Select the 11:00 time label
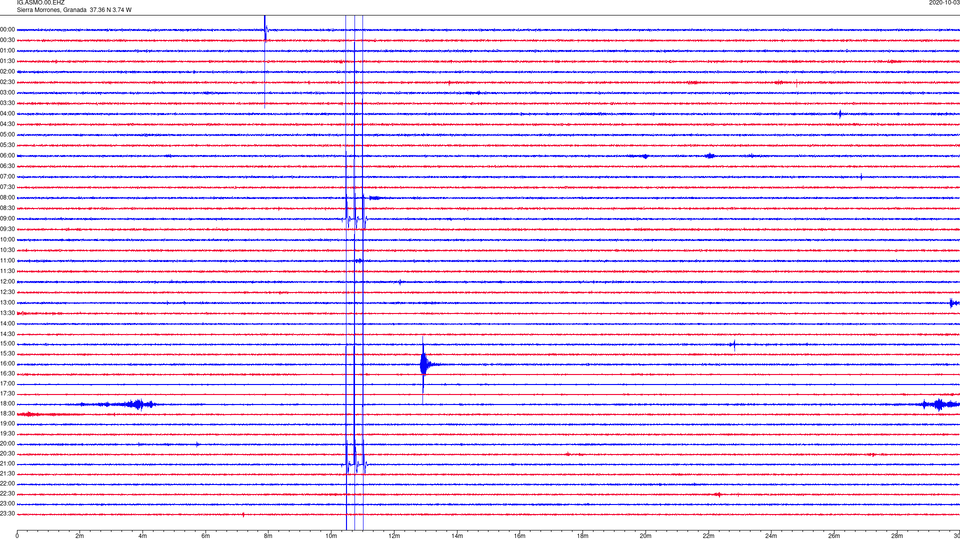 (x=7, y=261)
